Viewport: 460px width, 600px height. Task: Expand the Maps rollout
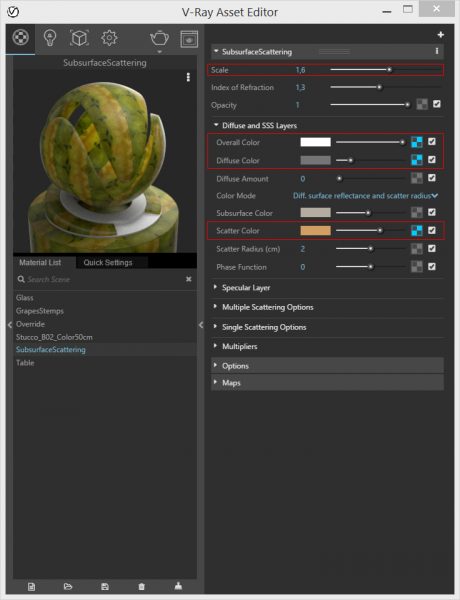point(215,382)
